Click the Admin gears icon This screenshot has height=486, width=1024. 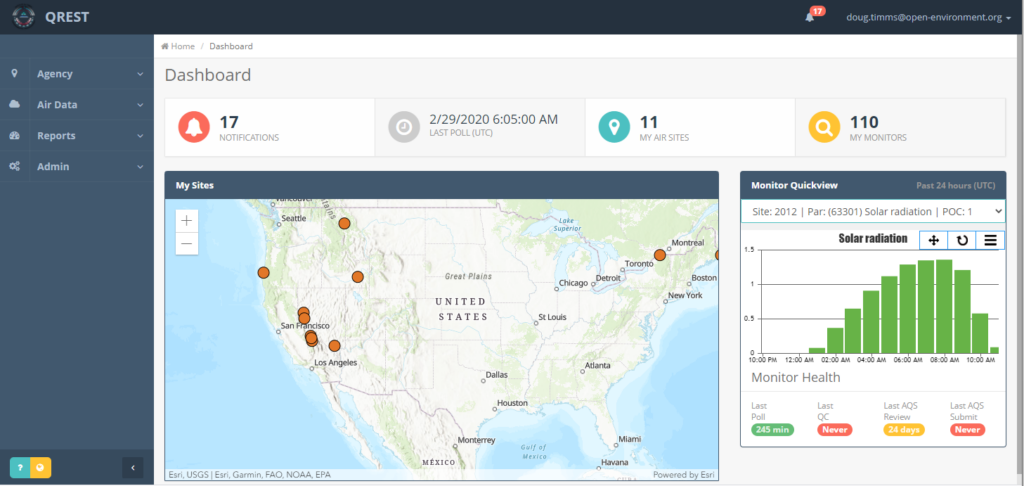[x=14, y=167]
